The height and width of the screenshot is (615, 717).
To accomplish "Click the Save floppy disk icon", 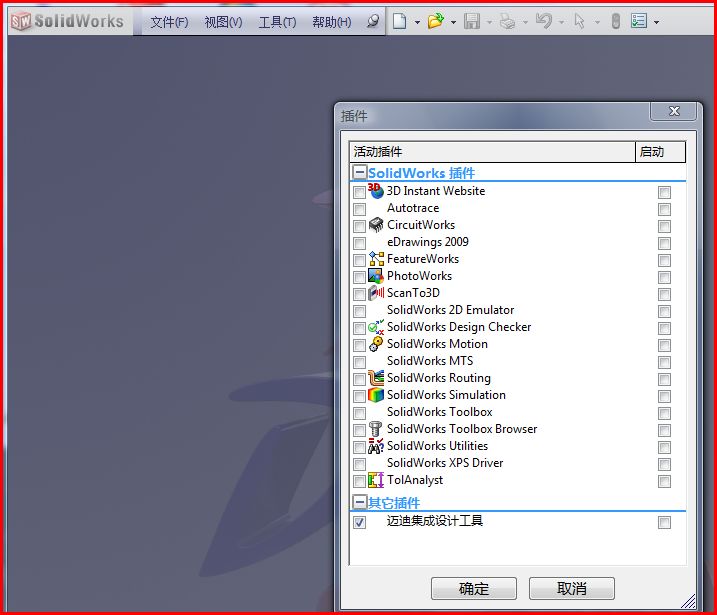I will 472,21.
